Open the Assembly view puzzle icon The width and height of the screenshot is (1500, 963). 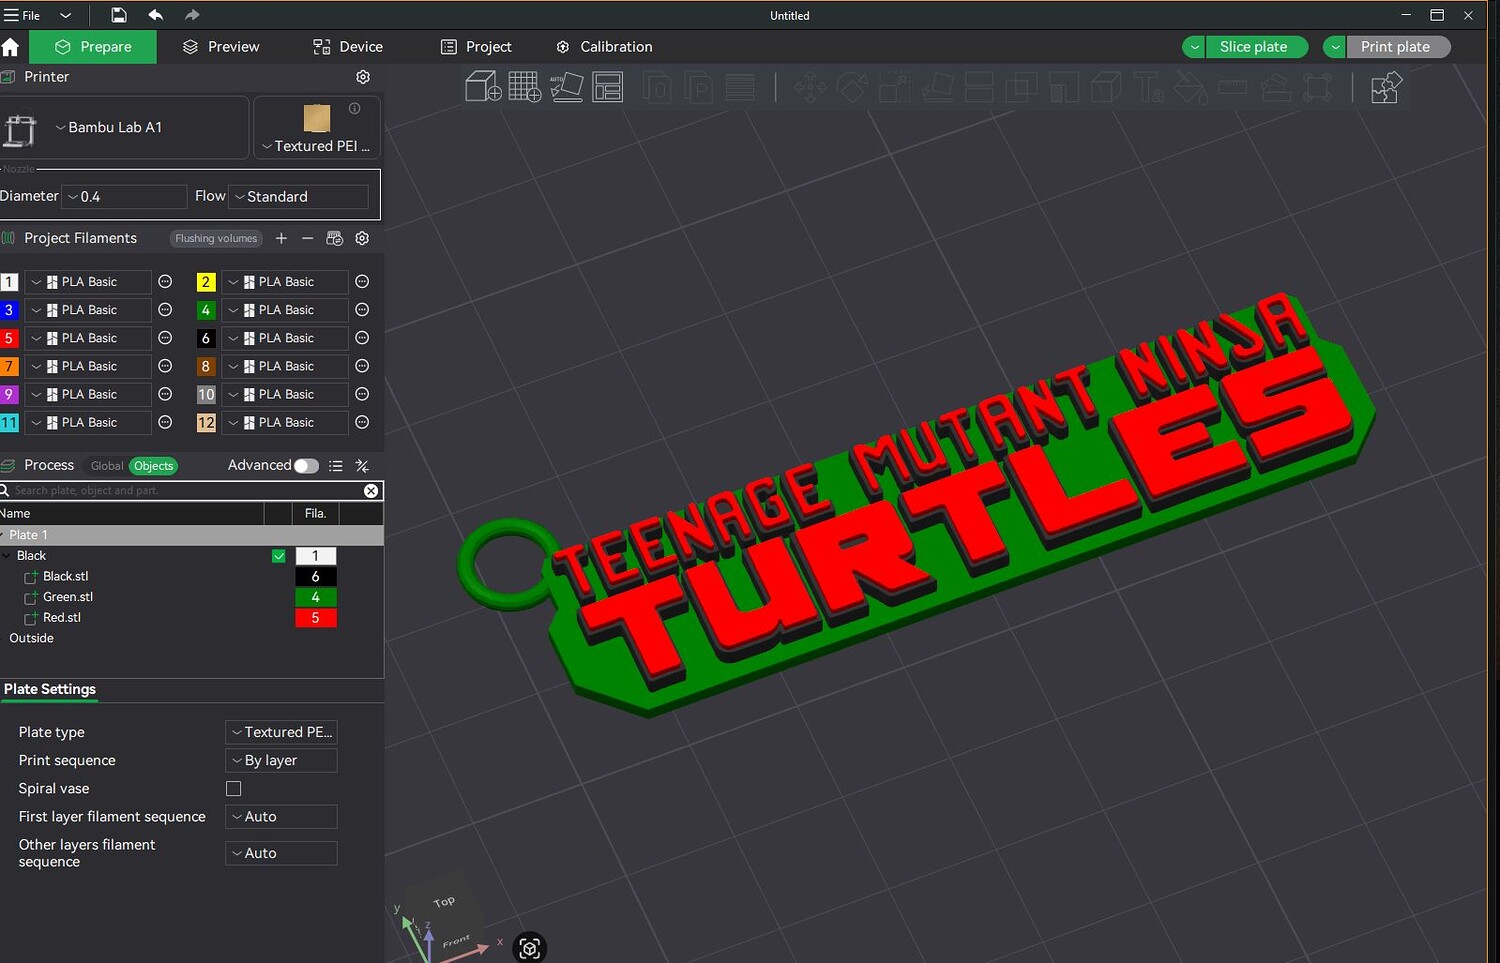(1386, 87)
